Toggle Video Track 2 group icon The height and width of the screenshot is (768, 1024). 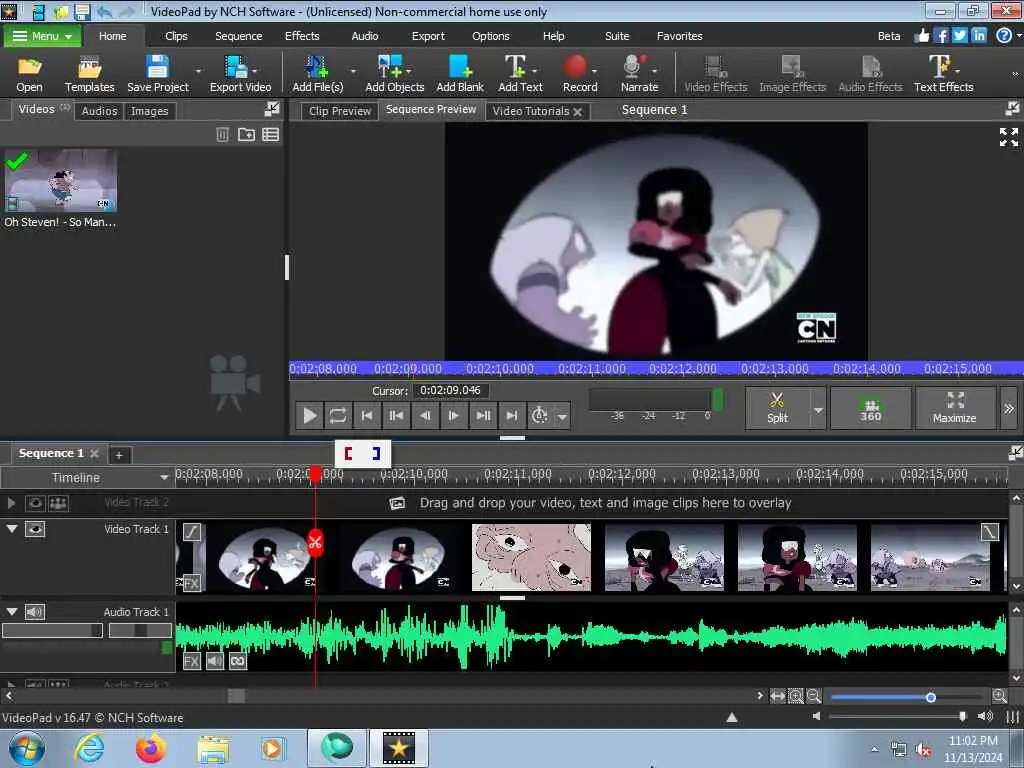tap(58, 503)
